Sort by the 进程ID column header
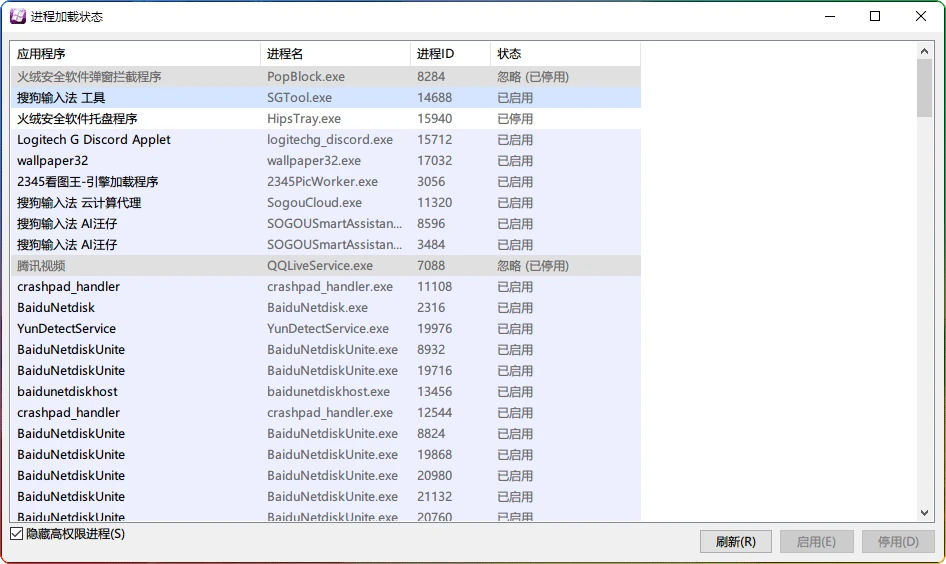 click(x=450, y=54)
